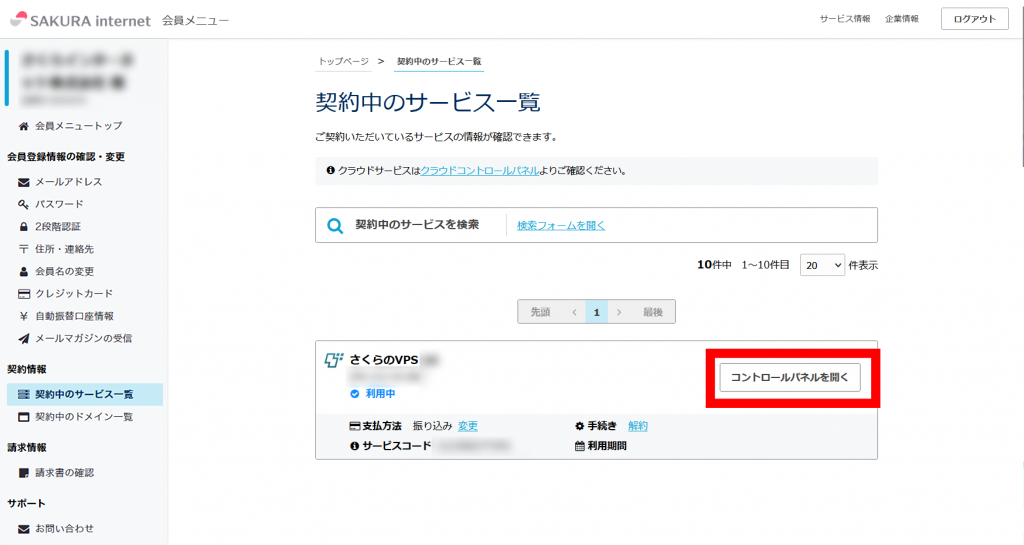Click 解約 link beside 手続き

click(637, 426)
